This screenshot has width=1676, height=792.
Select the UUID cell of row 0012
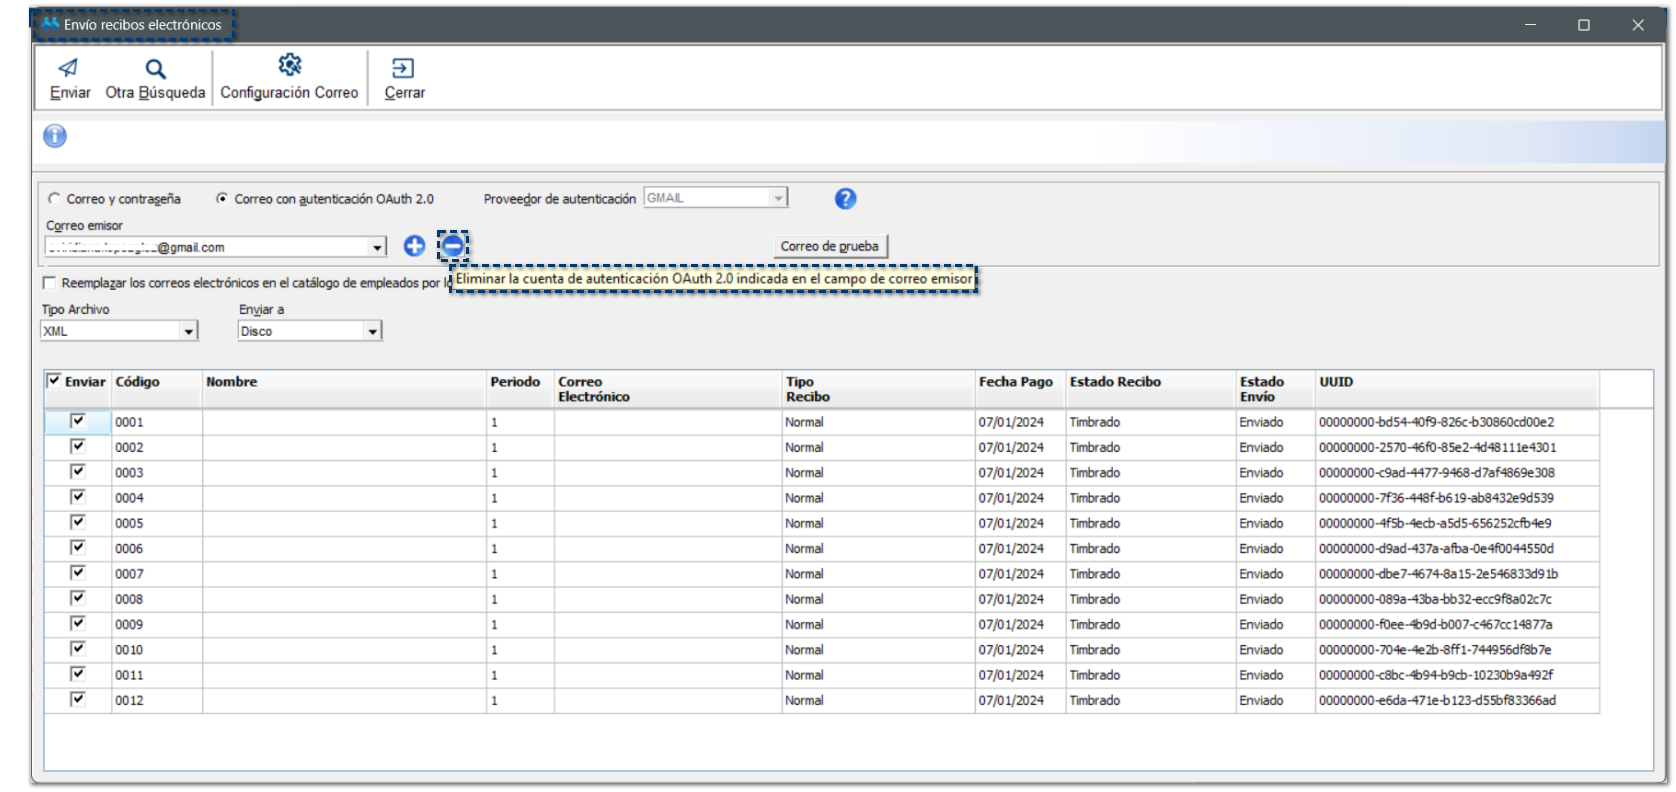click(x=1436, y=701)
